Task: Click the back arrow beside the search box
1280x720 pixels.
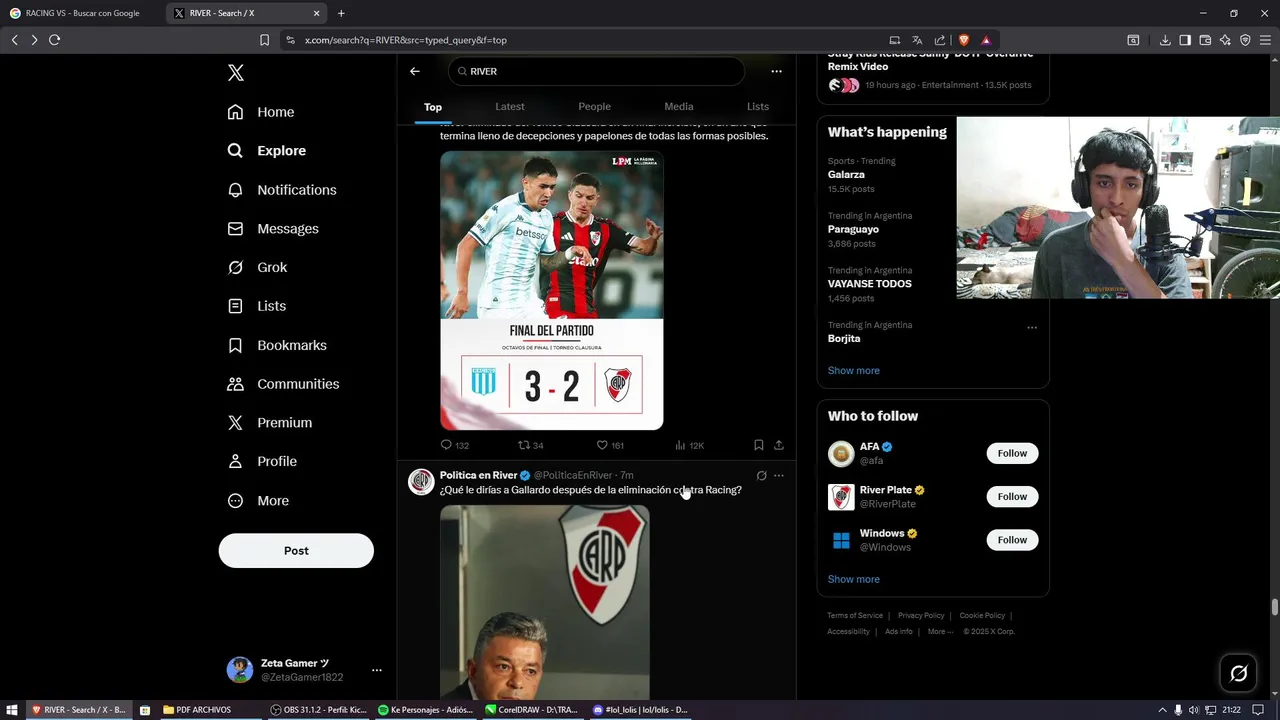Action: [x=414, y=71]
